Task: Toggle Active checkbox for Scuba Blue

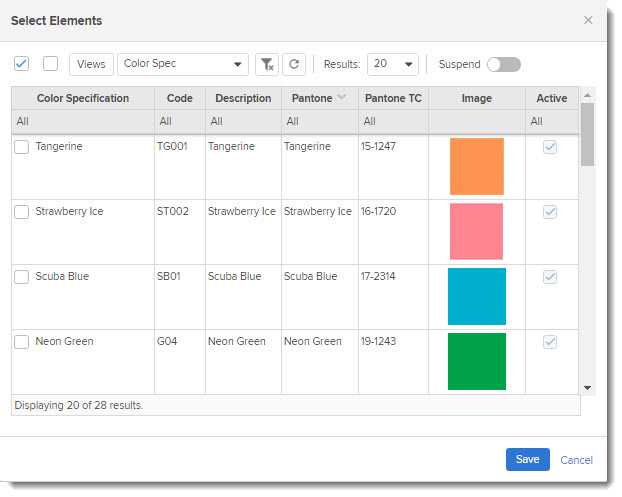Action: pos(550,277)
